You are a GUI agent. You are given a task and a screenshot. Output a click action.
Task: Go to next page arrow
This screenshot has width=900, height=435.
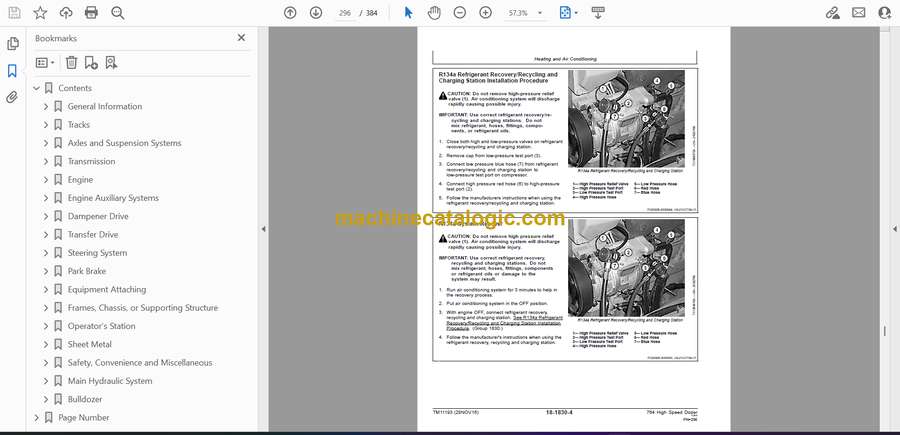coord(316,13)
